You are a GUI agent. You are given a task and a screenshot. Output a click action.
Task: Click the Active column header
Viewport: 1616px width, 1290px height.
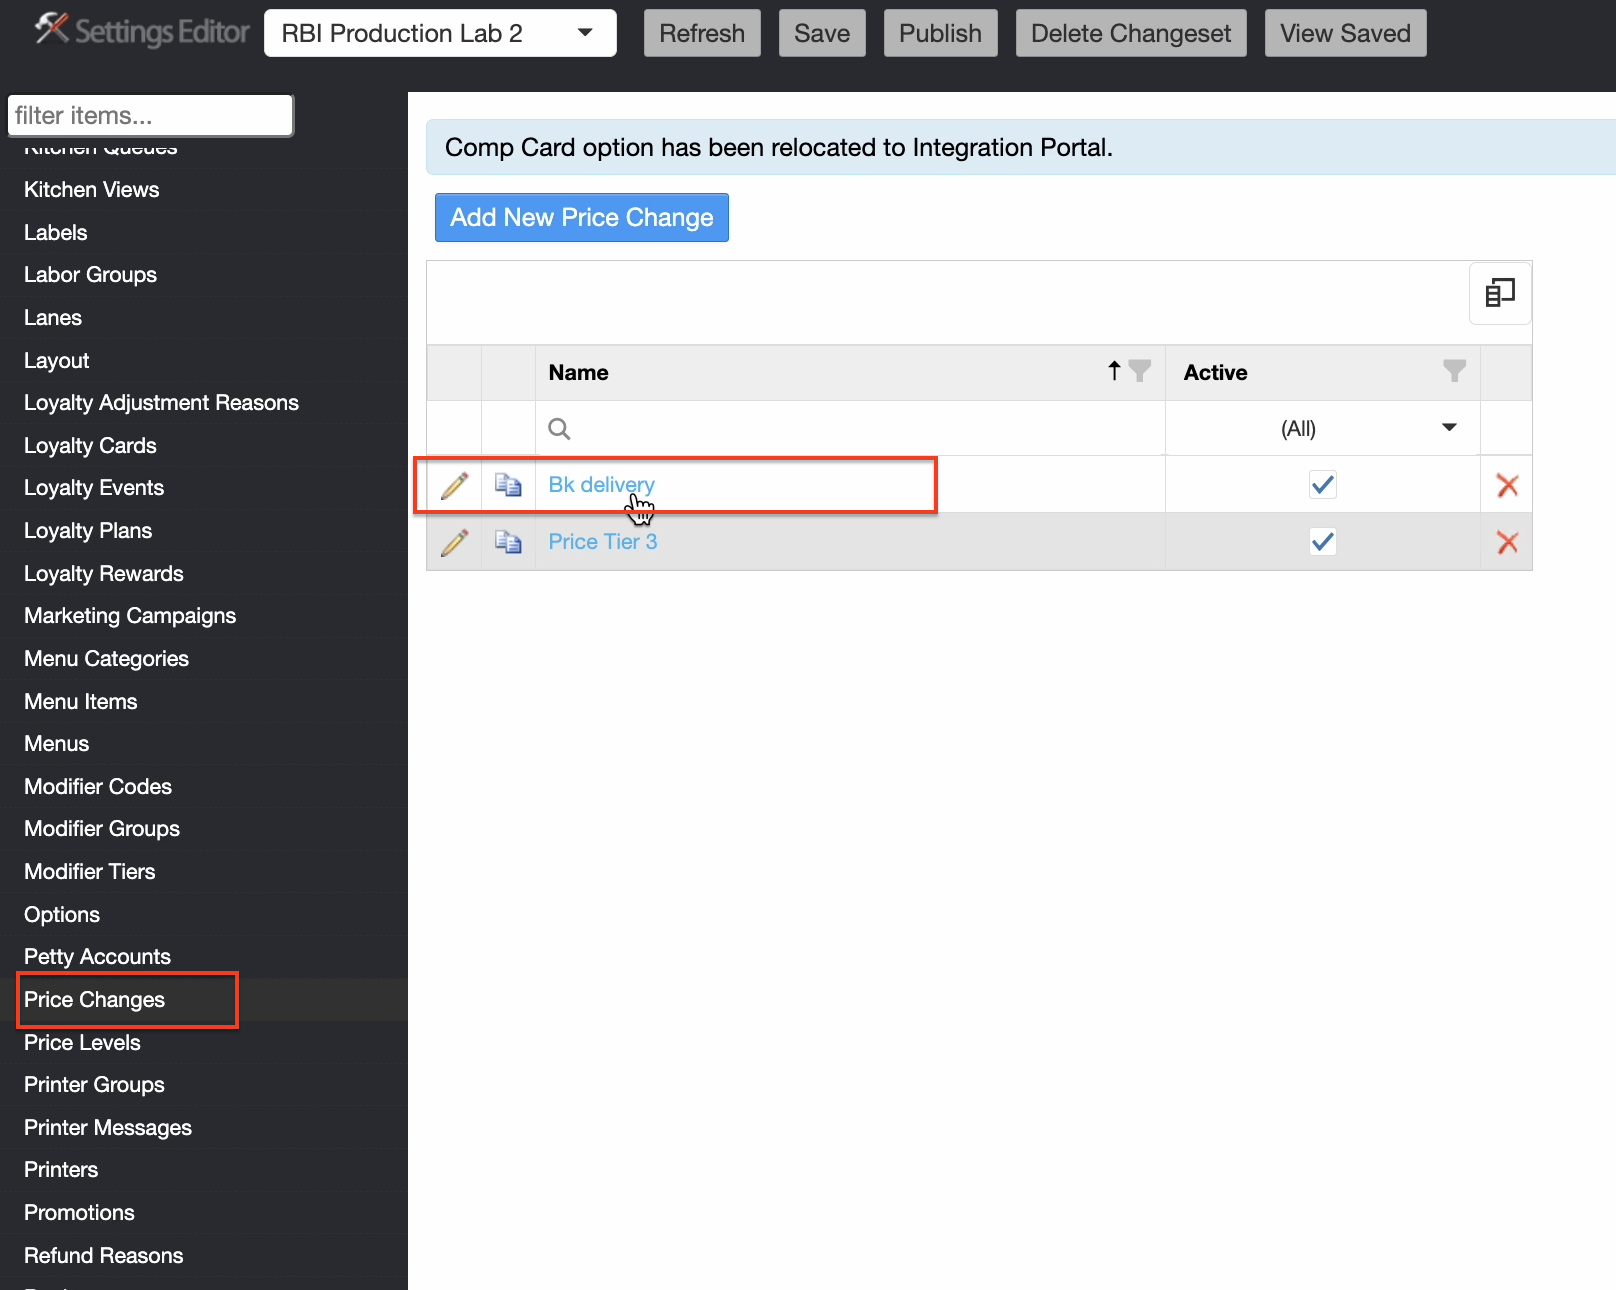tap(1215, 373)
